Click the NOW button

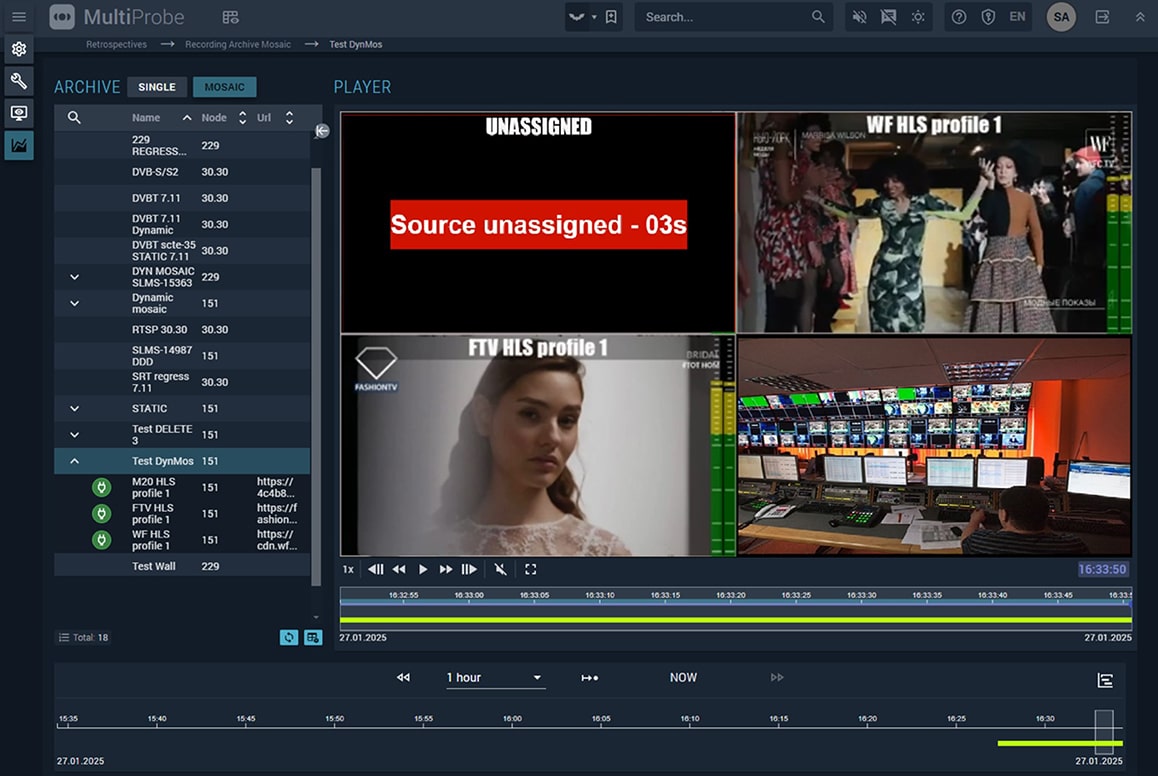(683, 678)
